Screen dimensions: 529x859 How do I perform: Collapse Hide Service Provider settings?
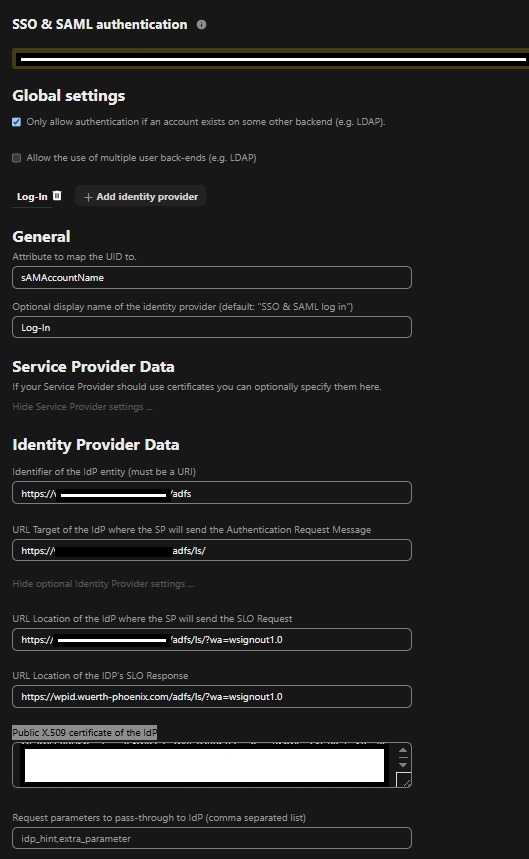(x=82, y=406)
